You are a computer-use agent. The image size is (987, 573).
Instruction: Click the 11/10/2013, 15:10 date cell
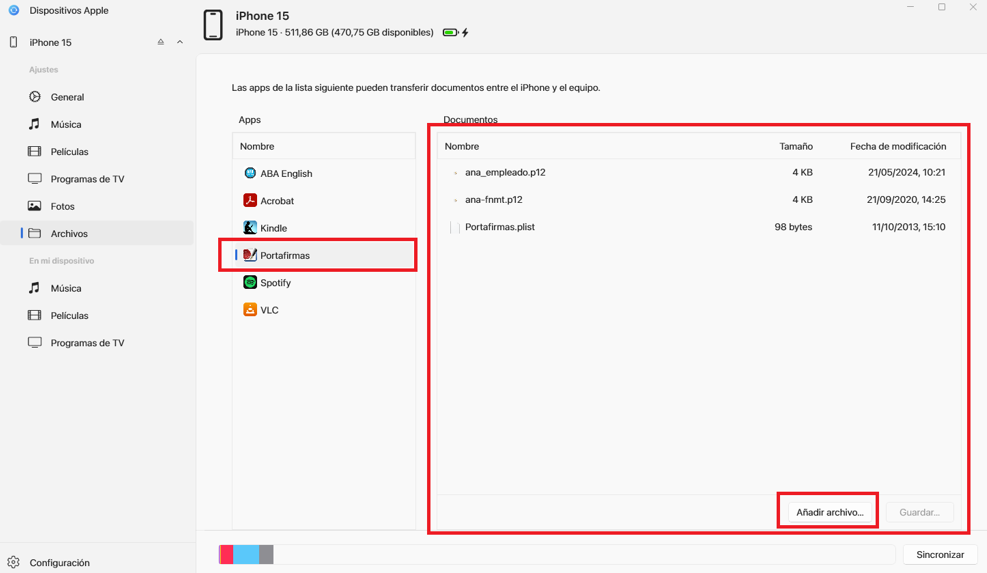click(908, 227)
